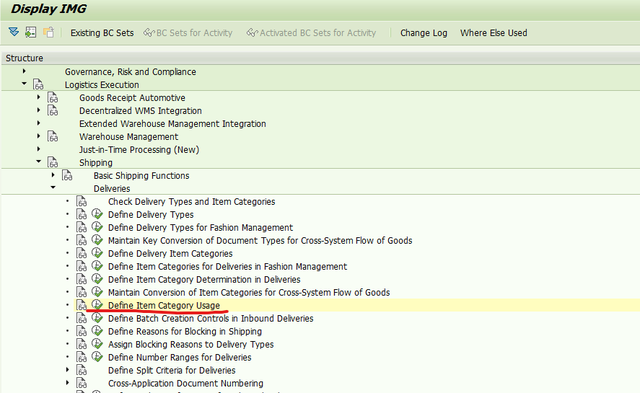Expand Goods Receipt Automotive node
640x393 pixels.
[38, 98]
